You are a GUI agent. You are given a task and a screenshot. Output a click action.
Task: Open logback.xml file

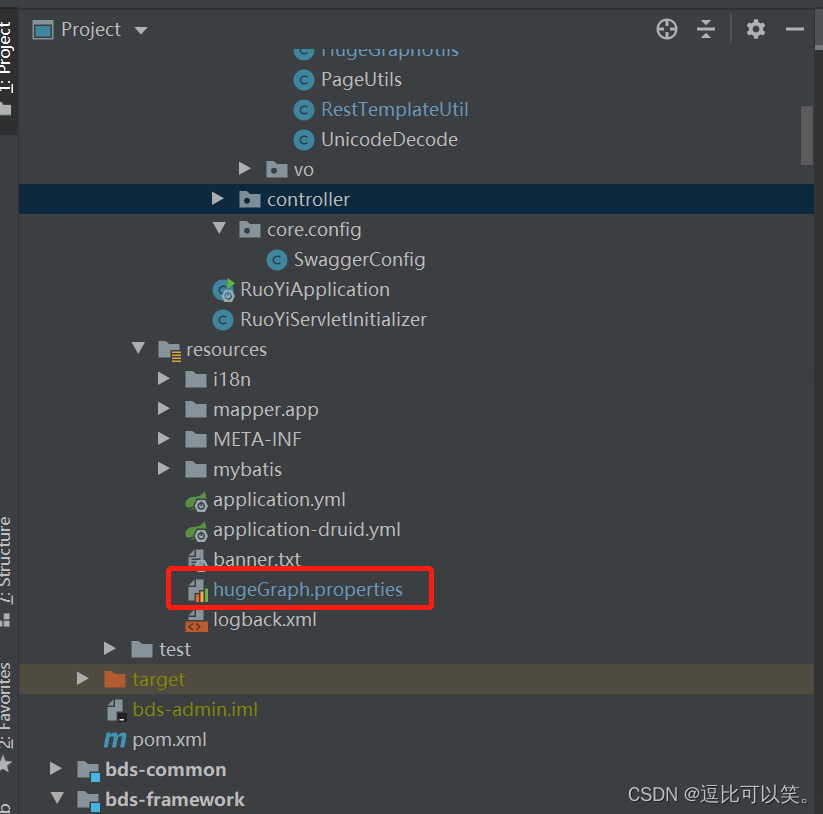point(265,620)
